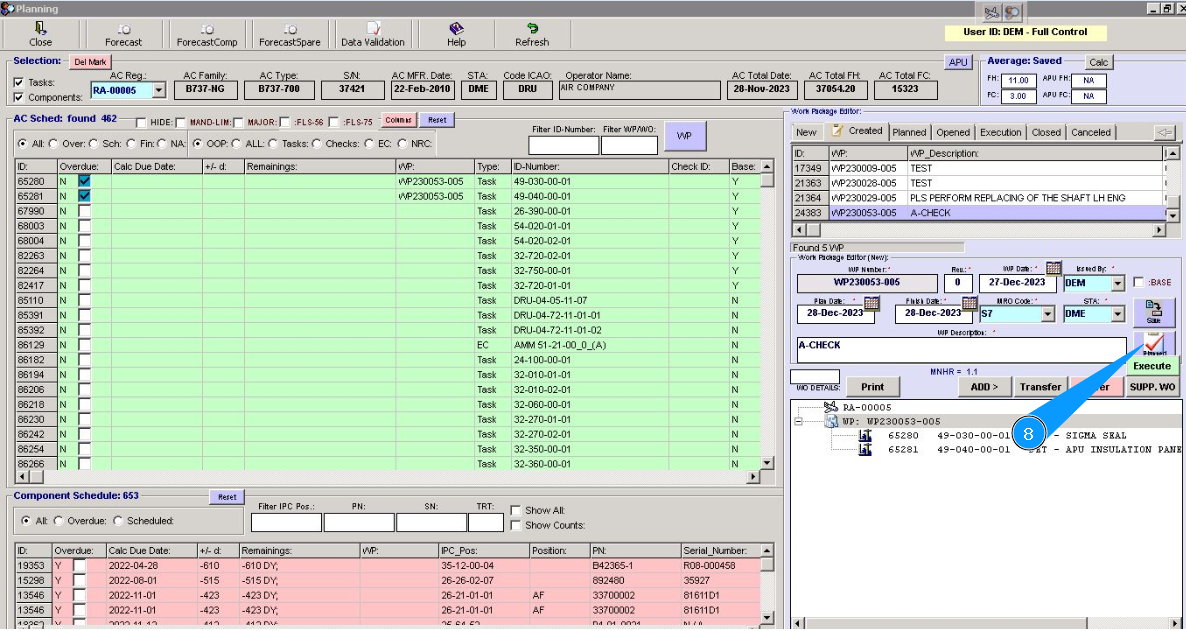Viewport: 1186px width, 631px height.
Task: Open the Closed work packages tab
Action: click(1046, 132)
